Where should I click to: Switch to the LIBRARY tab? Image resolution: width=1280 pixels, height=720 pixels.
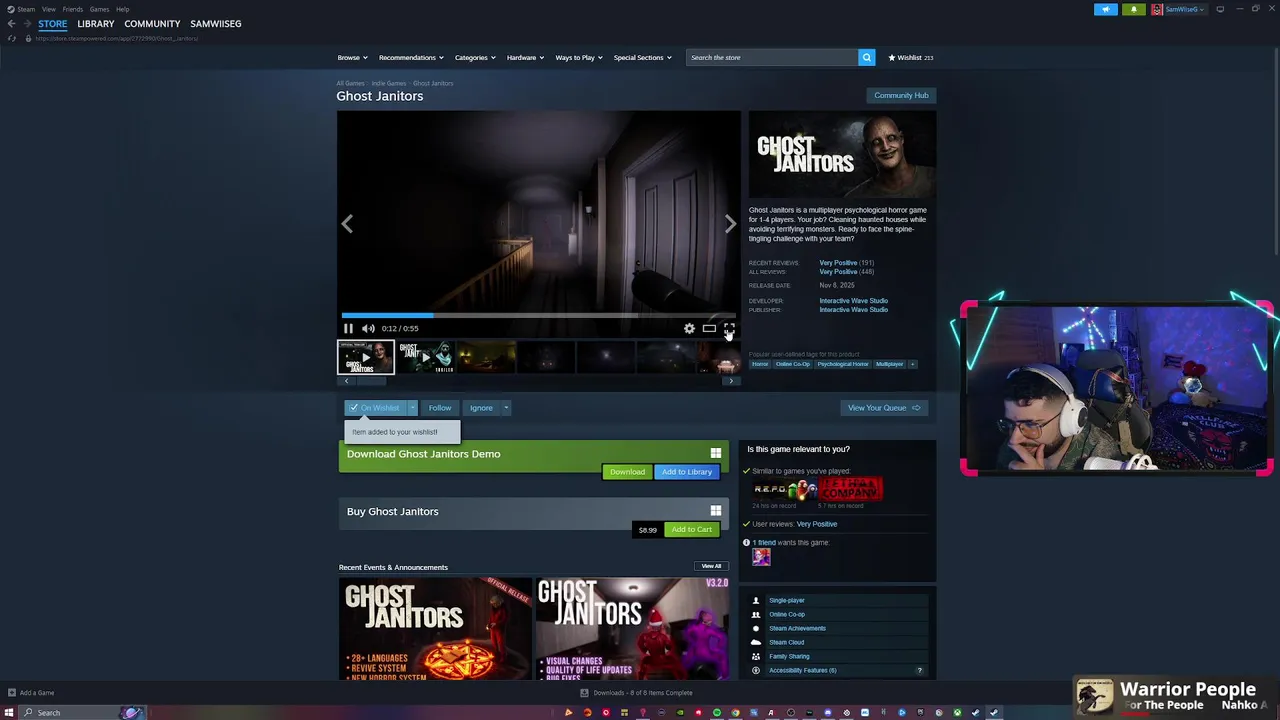coord(96,23)
